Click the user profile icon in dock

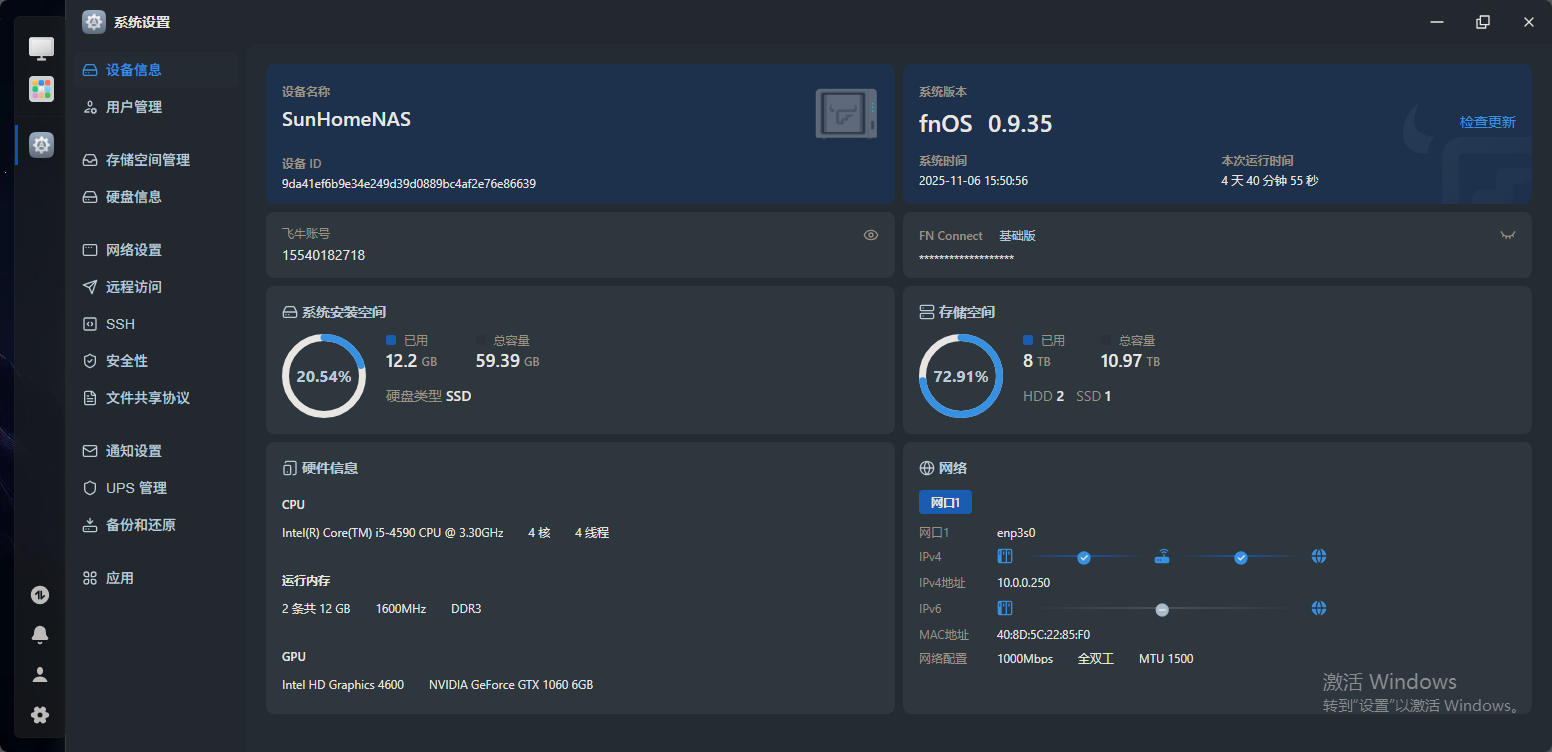40,675
